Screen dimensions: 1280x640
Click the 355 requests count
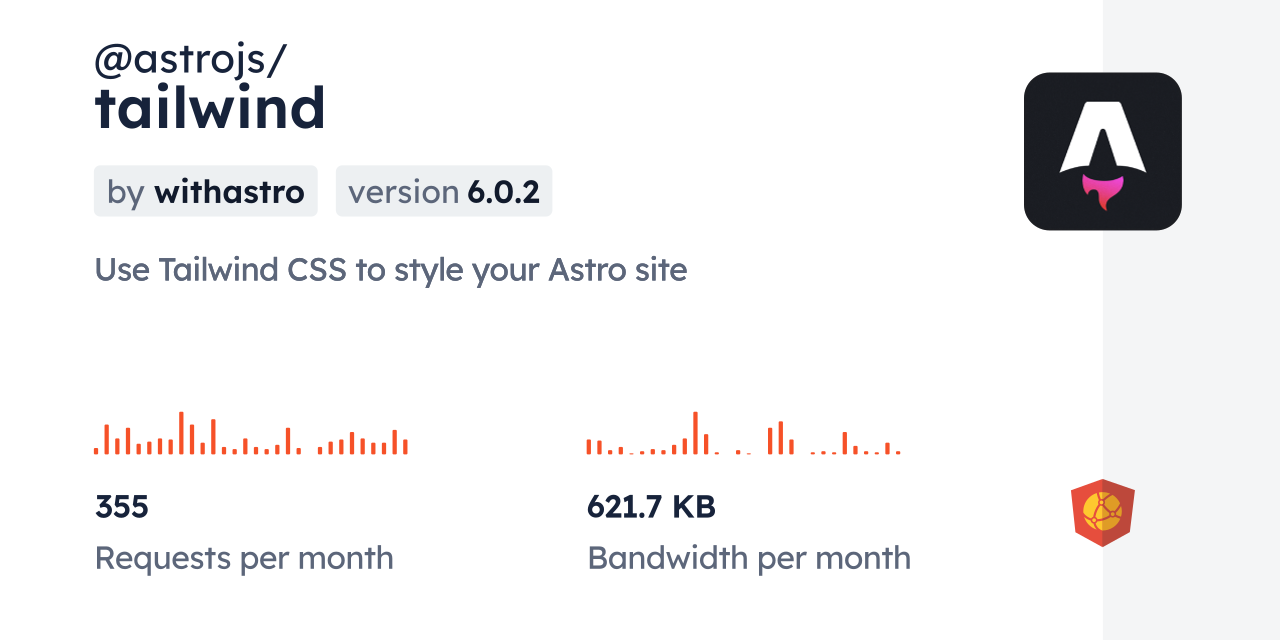point(122,507)
